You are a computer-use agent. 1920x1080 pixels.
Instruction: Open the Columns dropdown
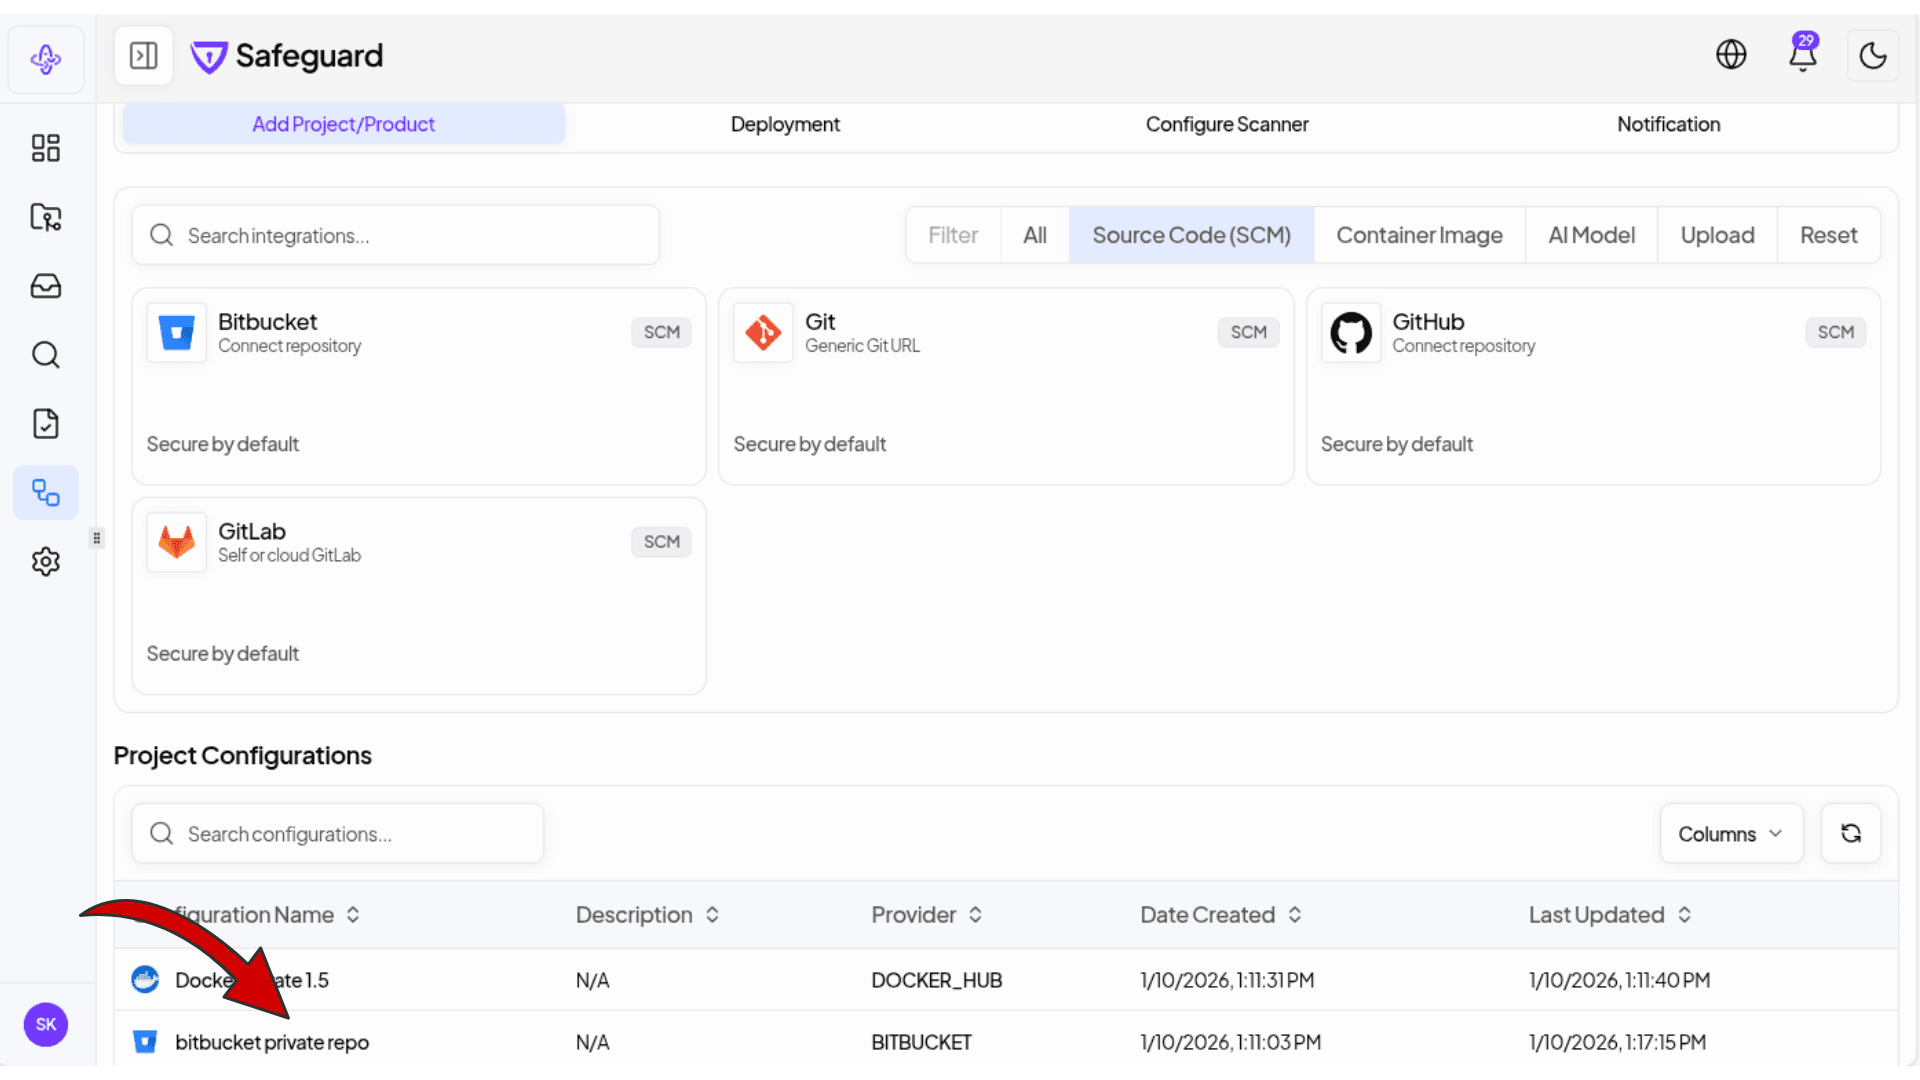click(x=1730, y=834)
